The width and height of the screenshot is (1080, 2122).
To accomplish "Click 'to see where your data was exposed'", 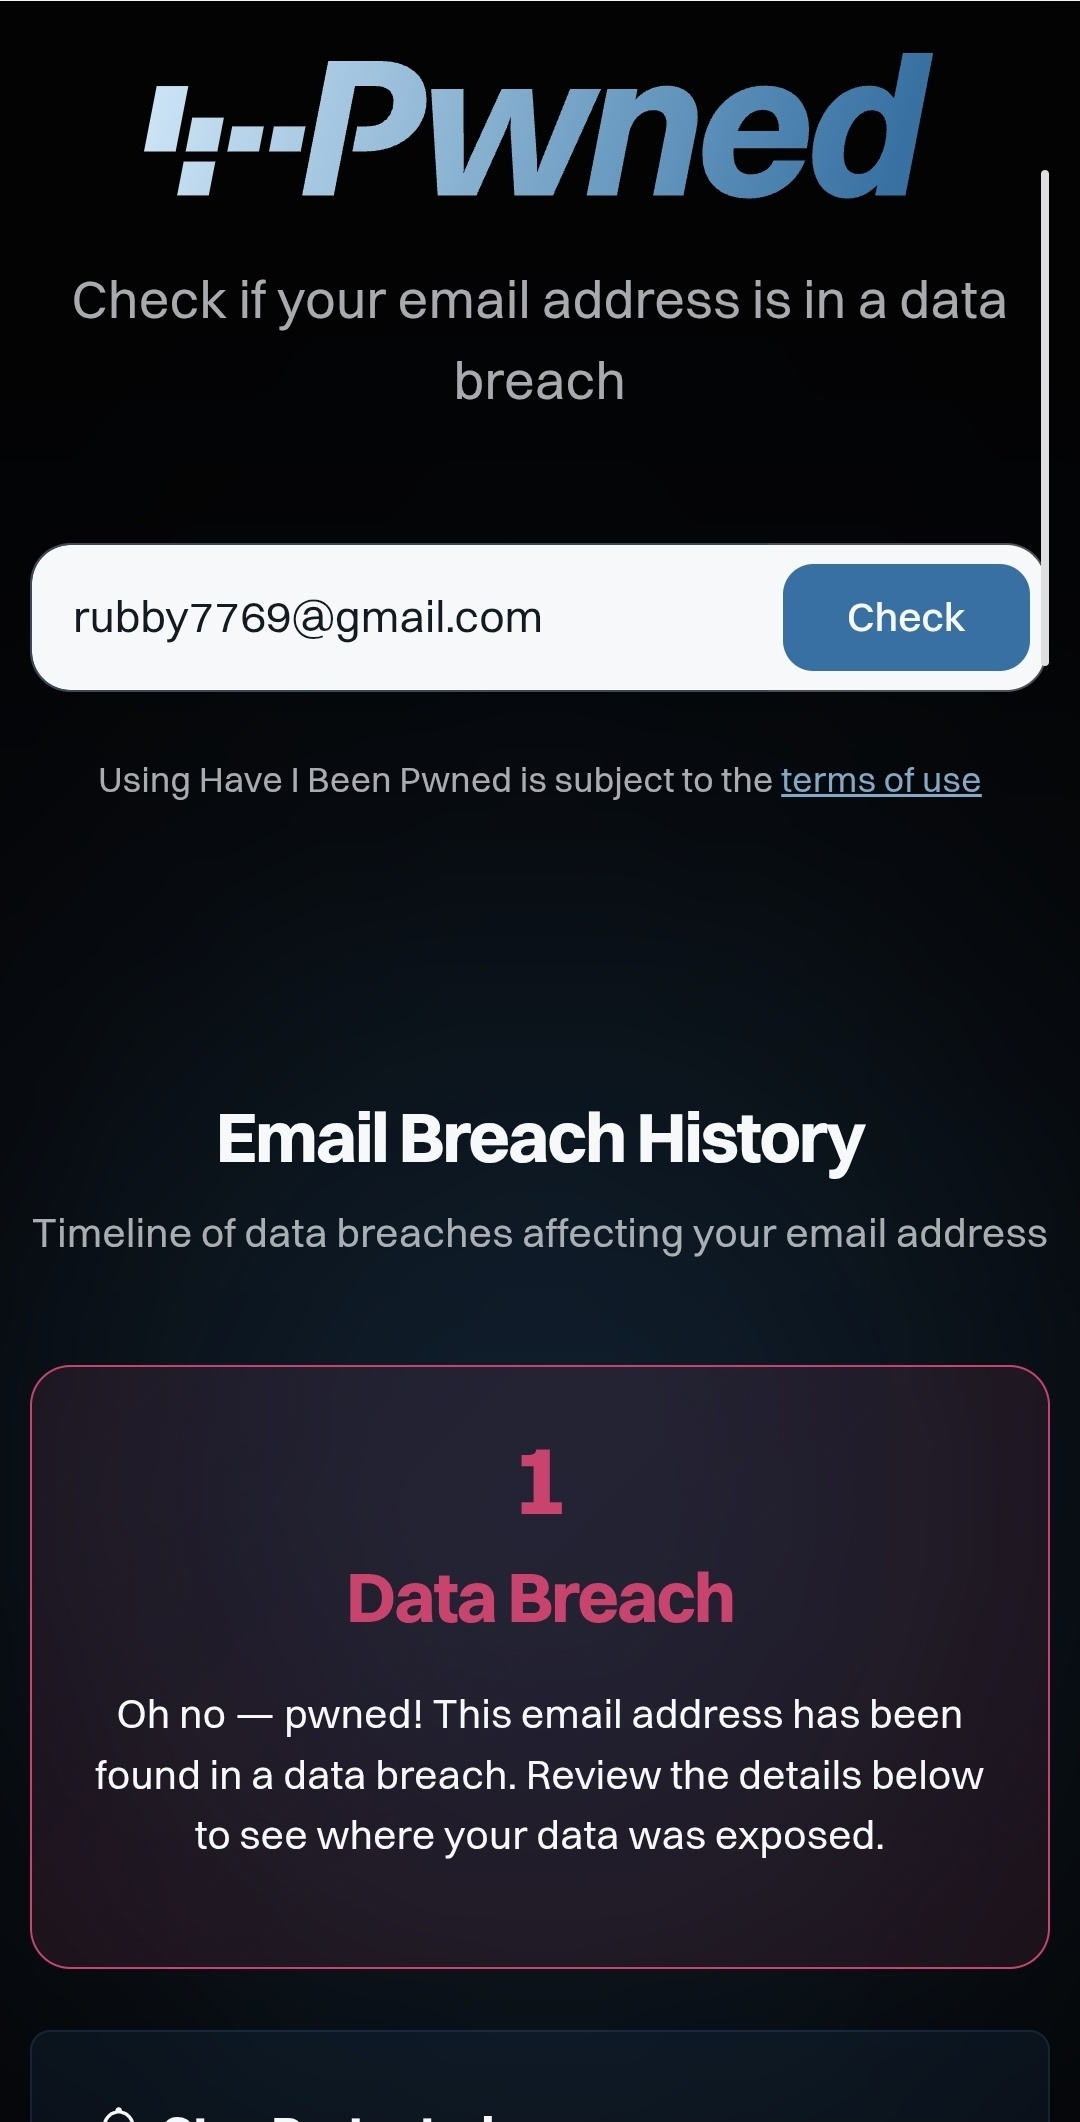I will [x=540, y=1836].
